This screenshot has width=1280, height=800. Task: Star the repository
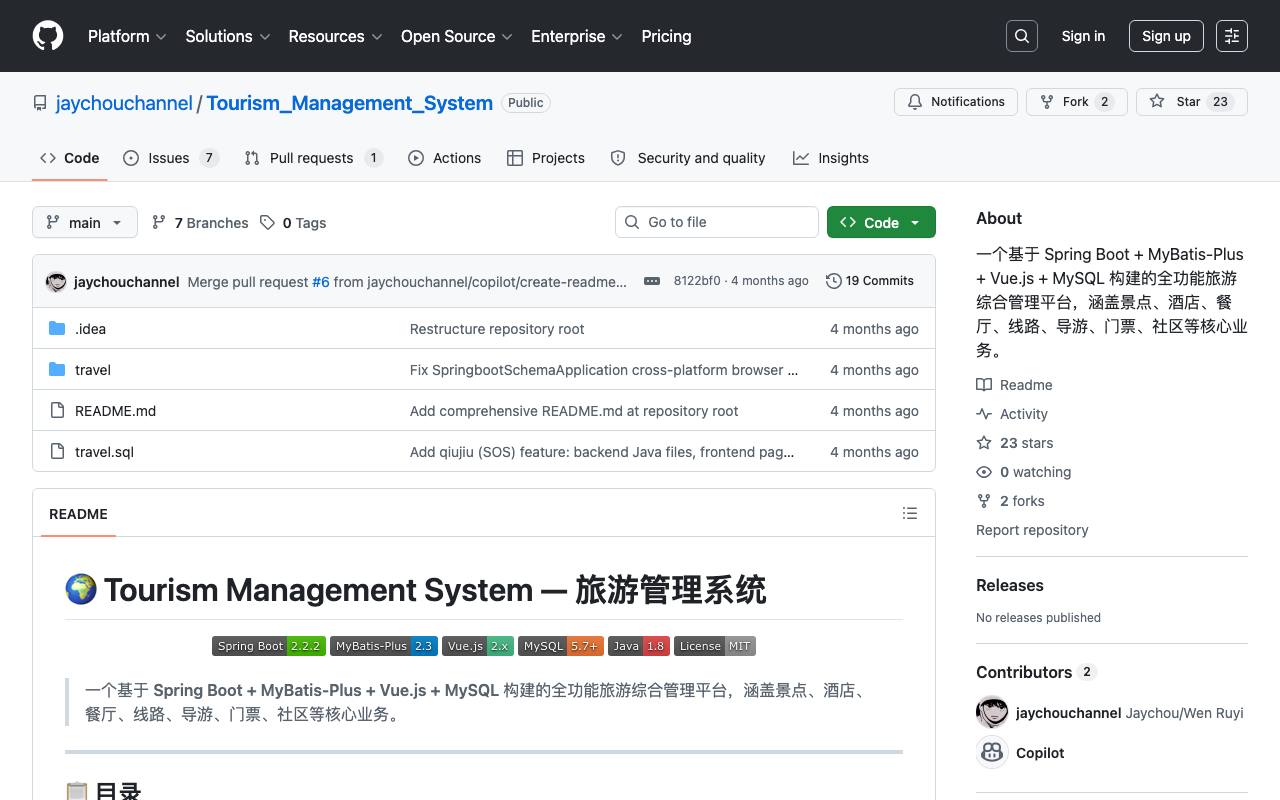[x=1192, y=102]
